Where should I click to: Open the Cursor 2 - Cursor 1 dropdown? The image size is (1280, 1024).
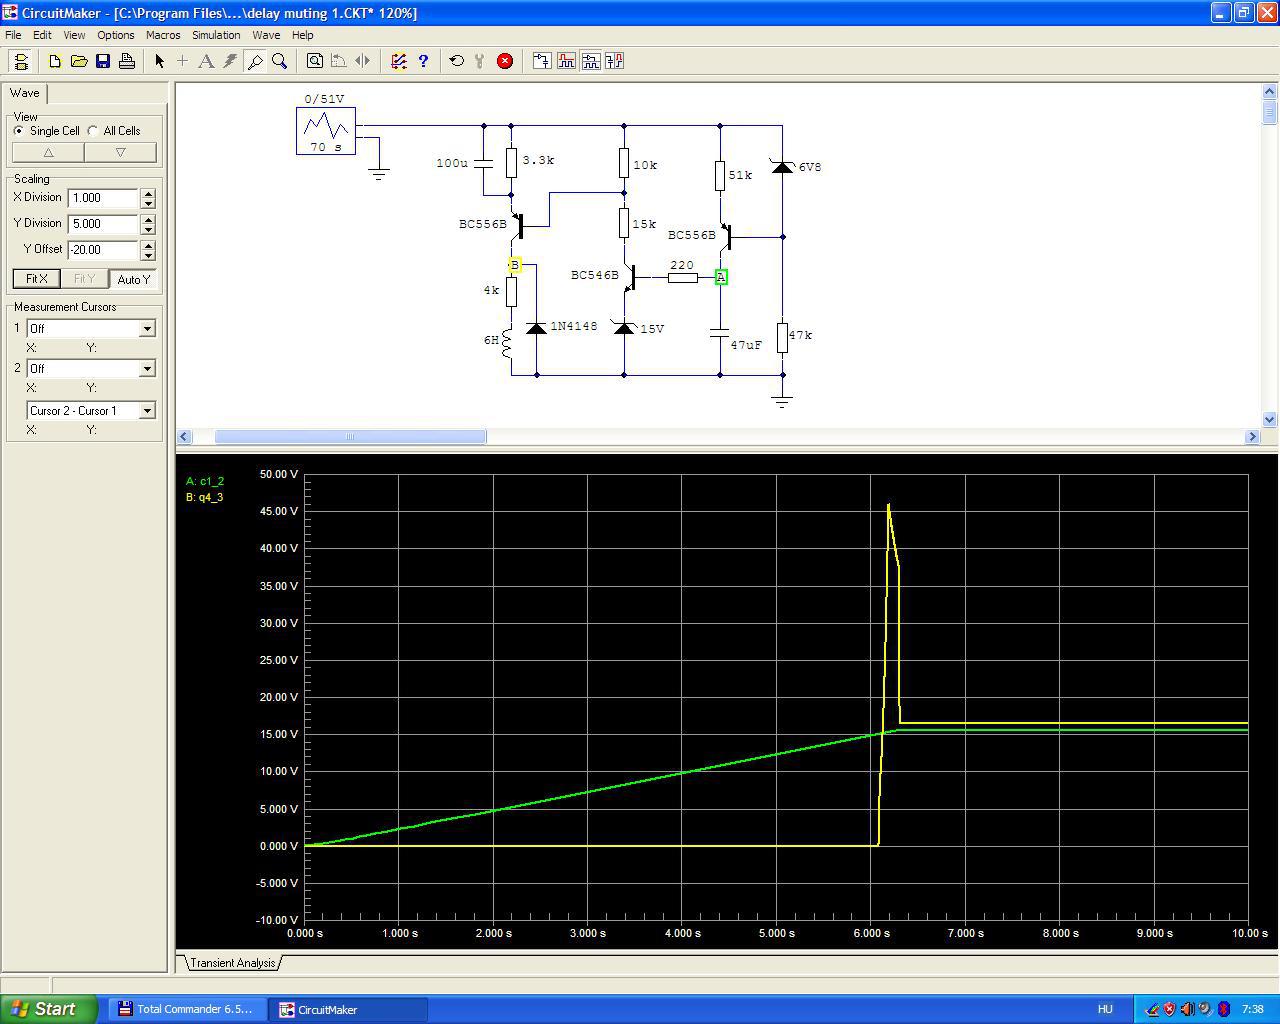click(147, 411)
